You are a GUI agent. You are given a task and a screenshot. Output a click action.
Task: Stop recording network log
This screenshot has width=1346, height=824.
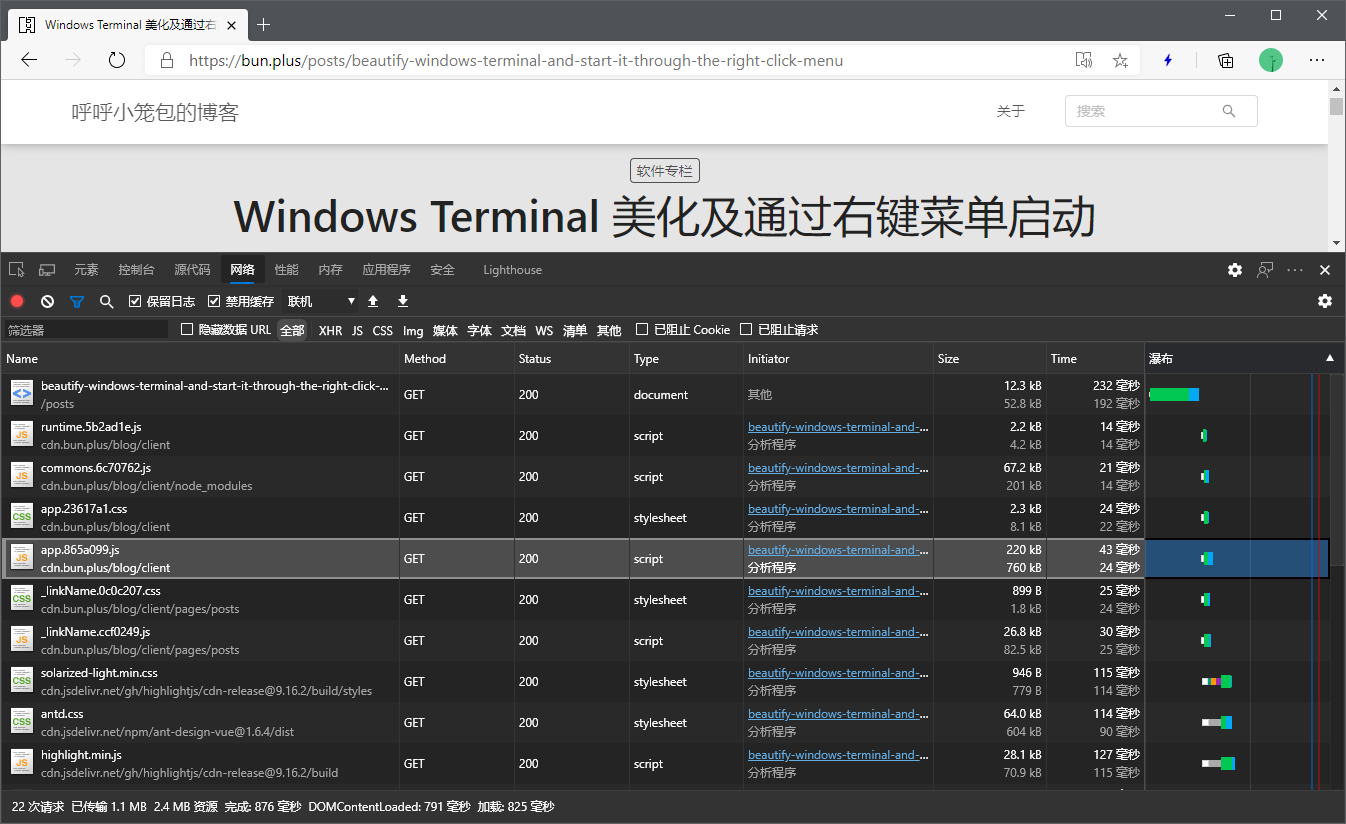coord(17,301)
